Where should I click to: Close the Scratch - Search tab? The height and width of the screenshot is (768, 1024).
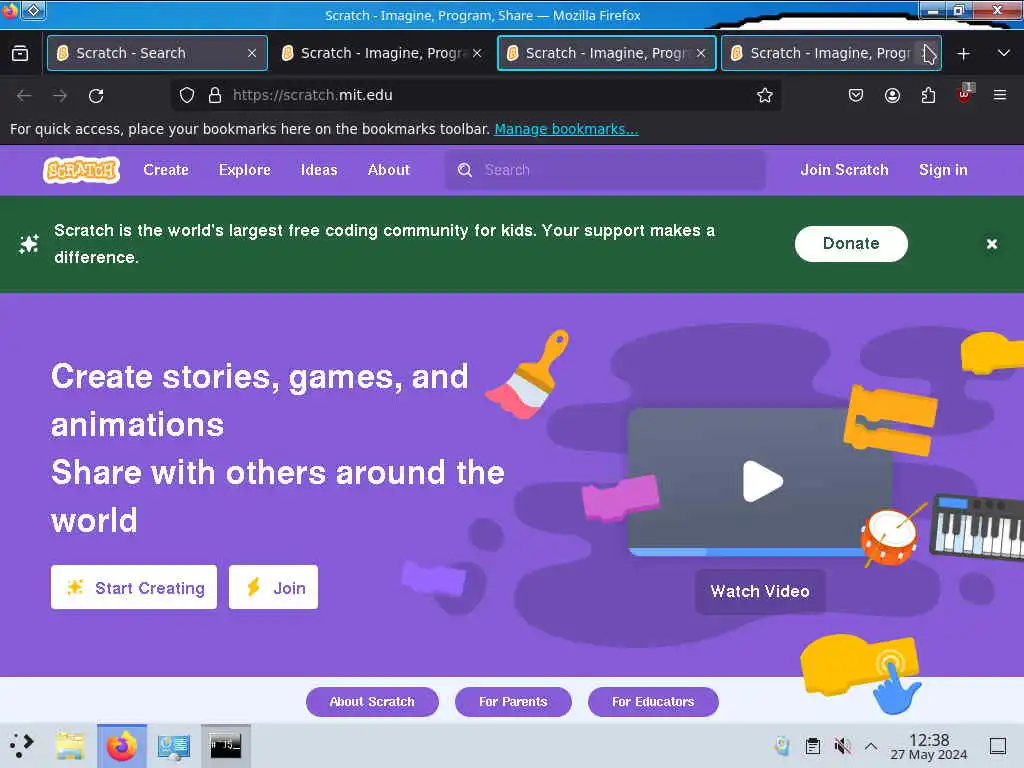pos(252,53)
